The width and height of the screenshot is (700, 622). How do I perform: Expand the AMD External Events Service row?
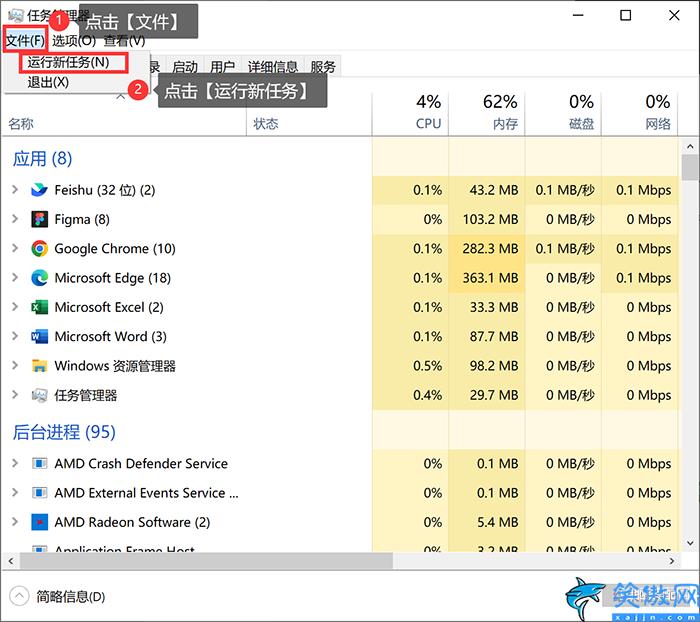15,493
